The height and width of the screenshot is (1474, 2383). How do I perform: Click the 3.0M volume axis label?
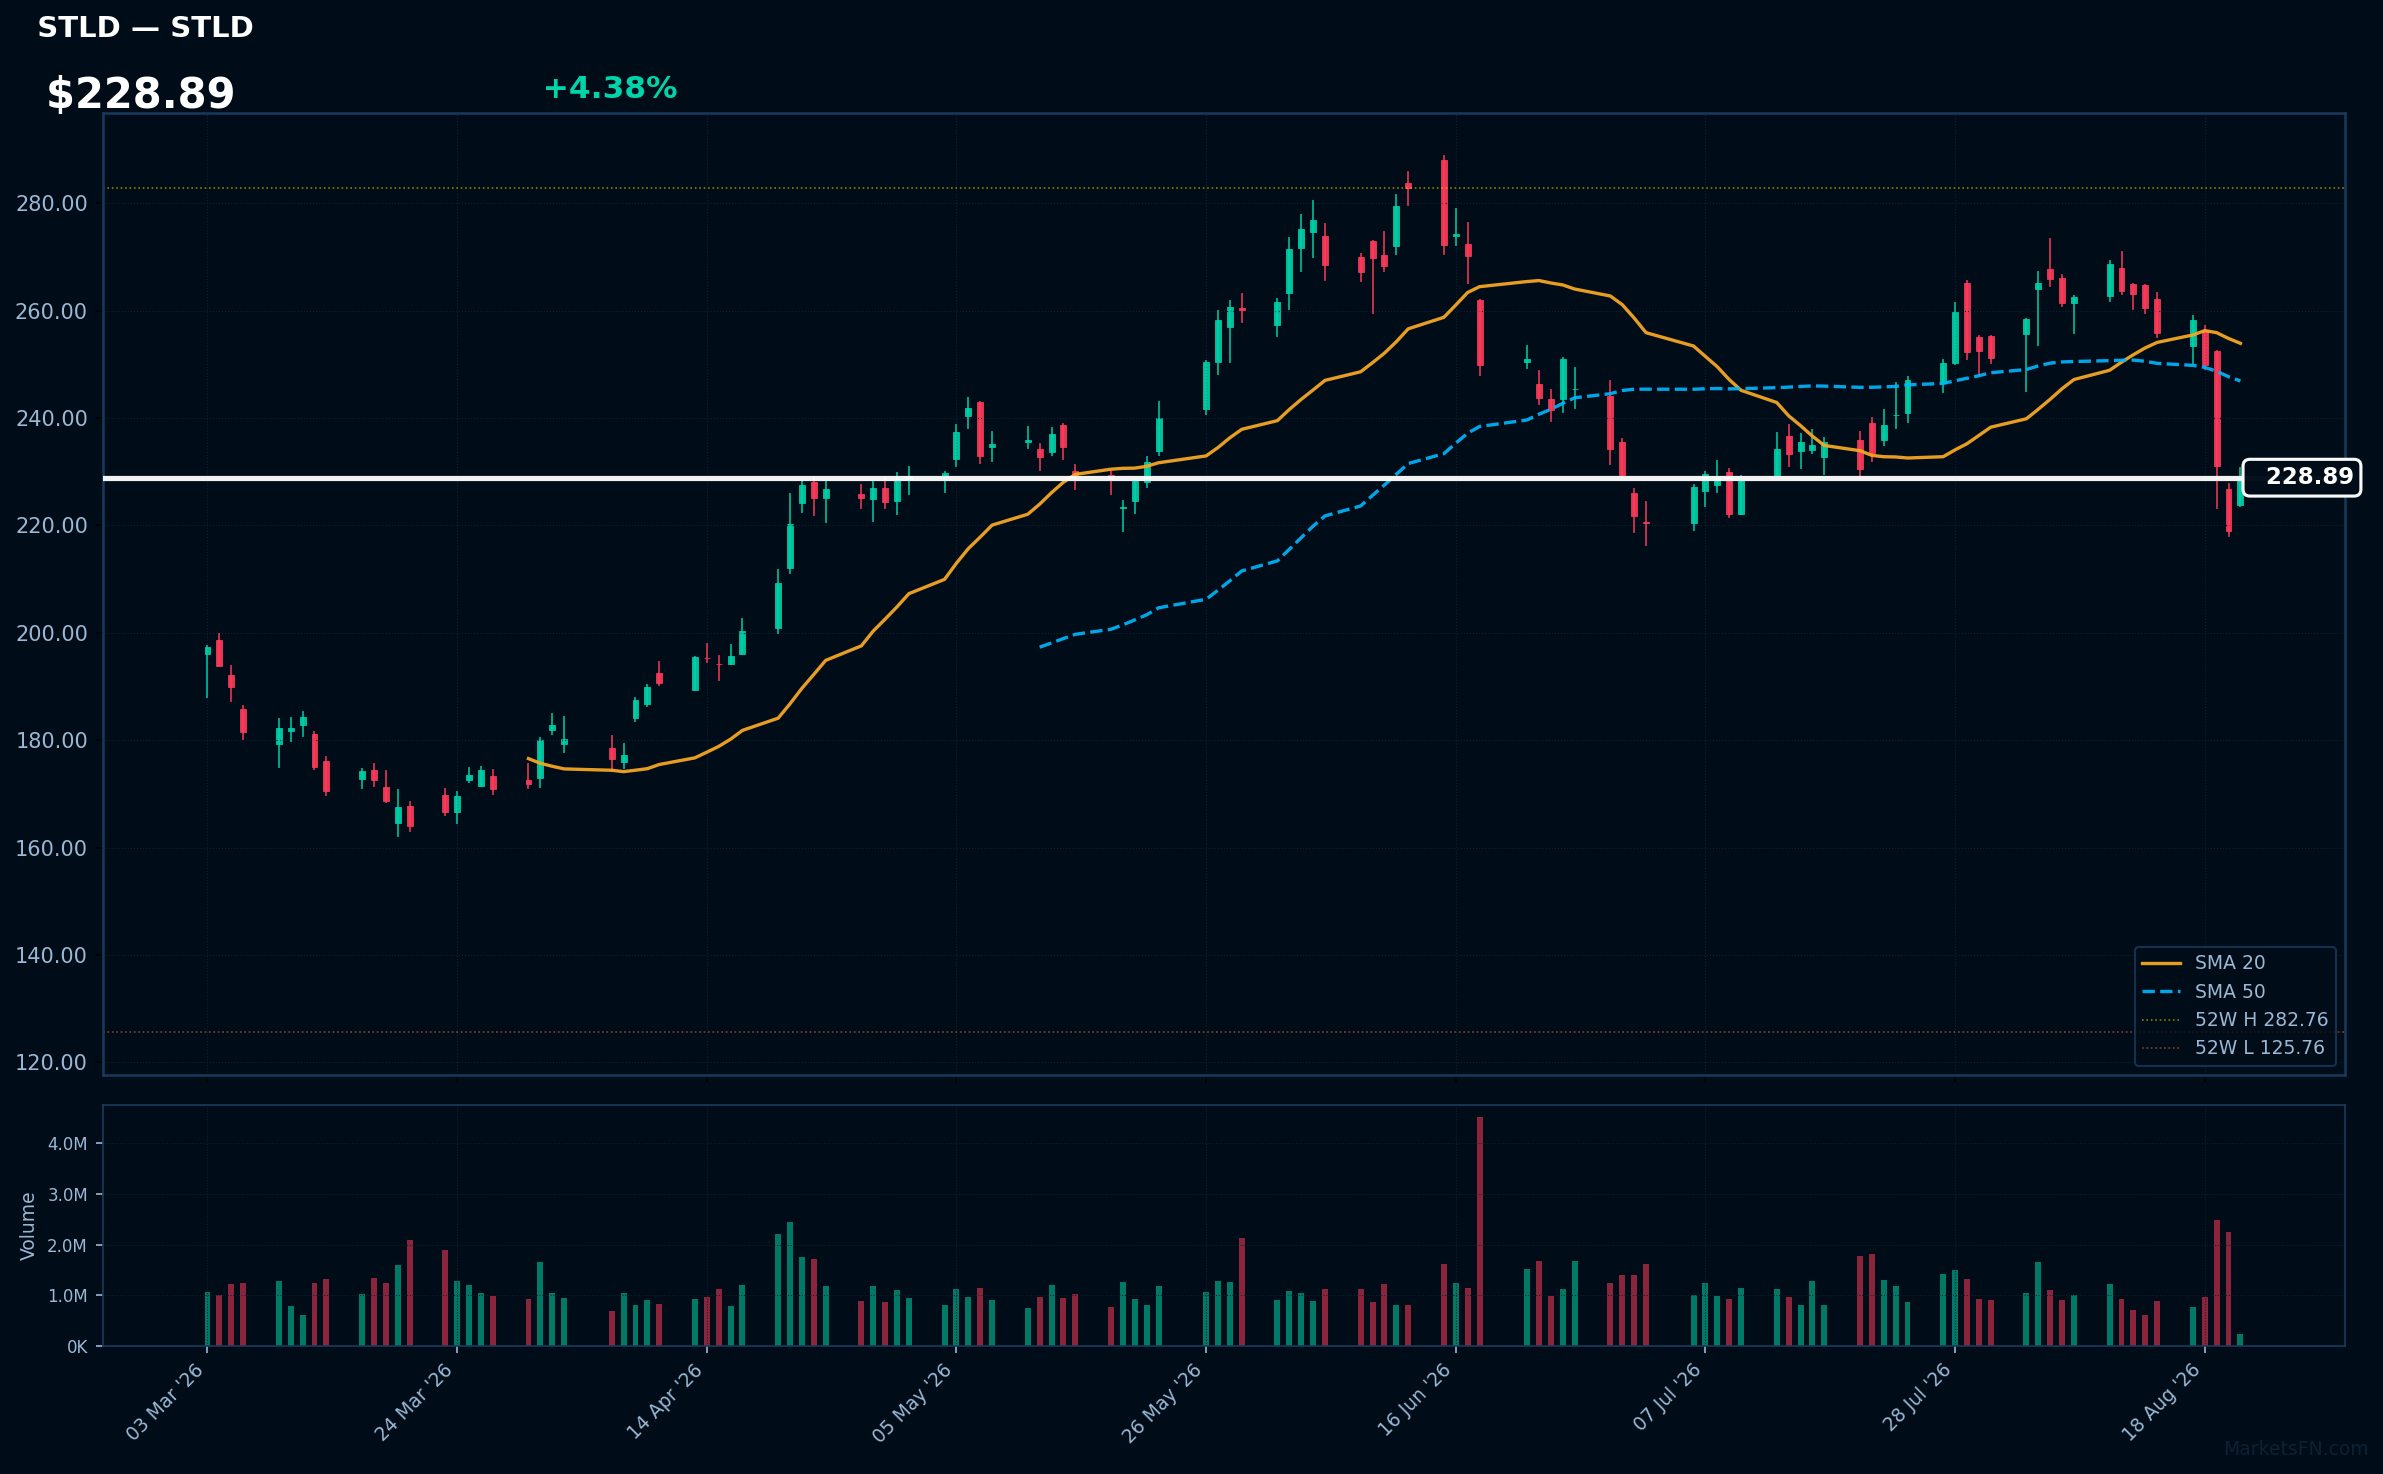68,1195
